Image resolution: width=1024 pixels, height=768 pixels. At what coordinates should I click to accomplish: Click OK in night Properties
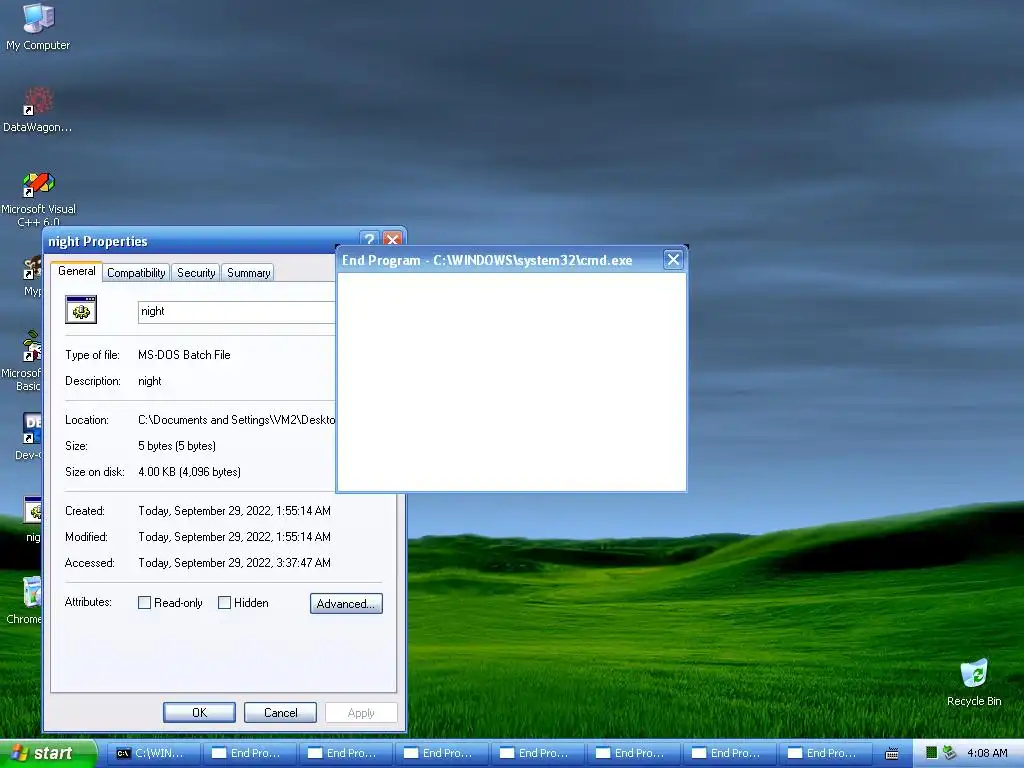point(199,712)
